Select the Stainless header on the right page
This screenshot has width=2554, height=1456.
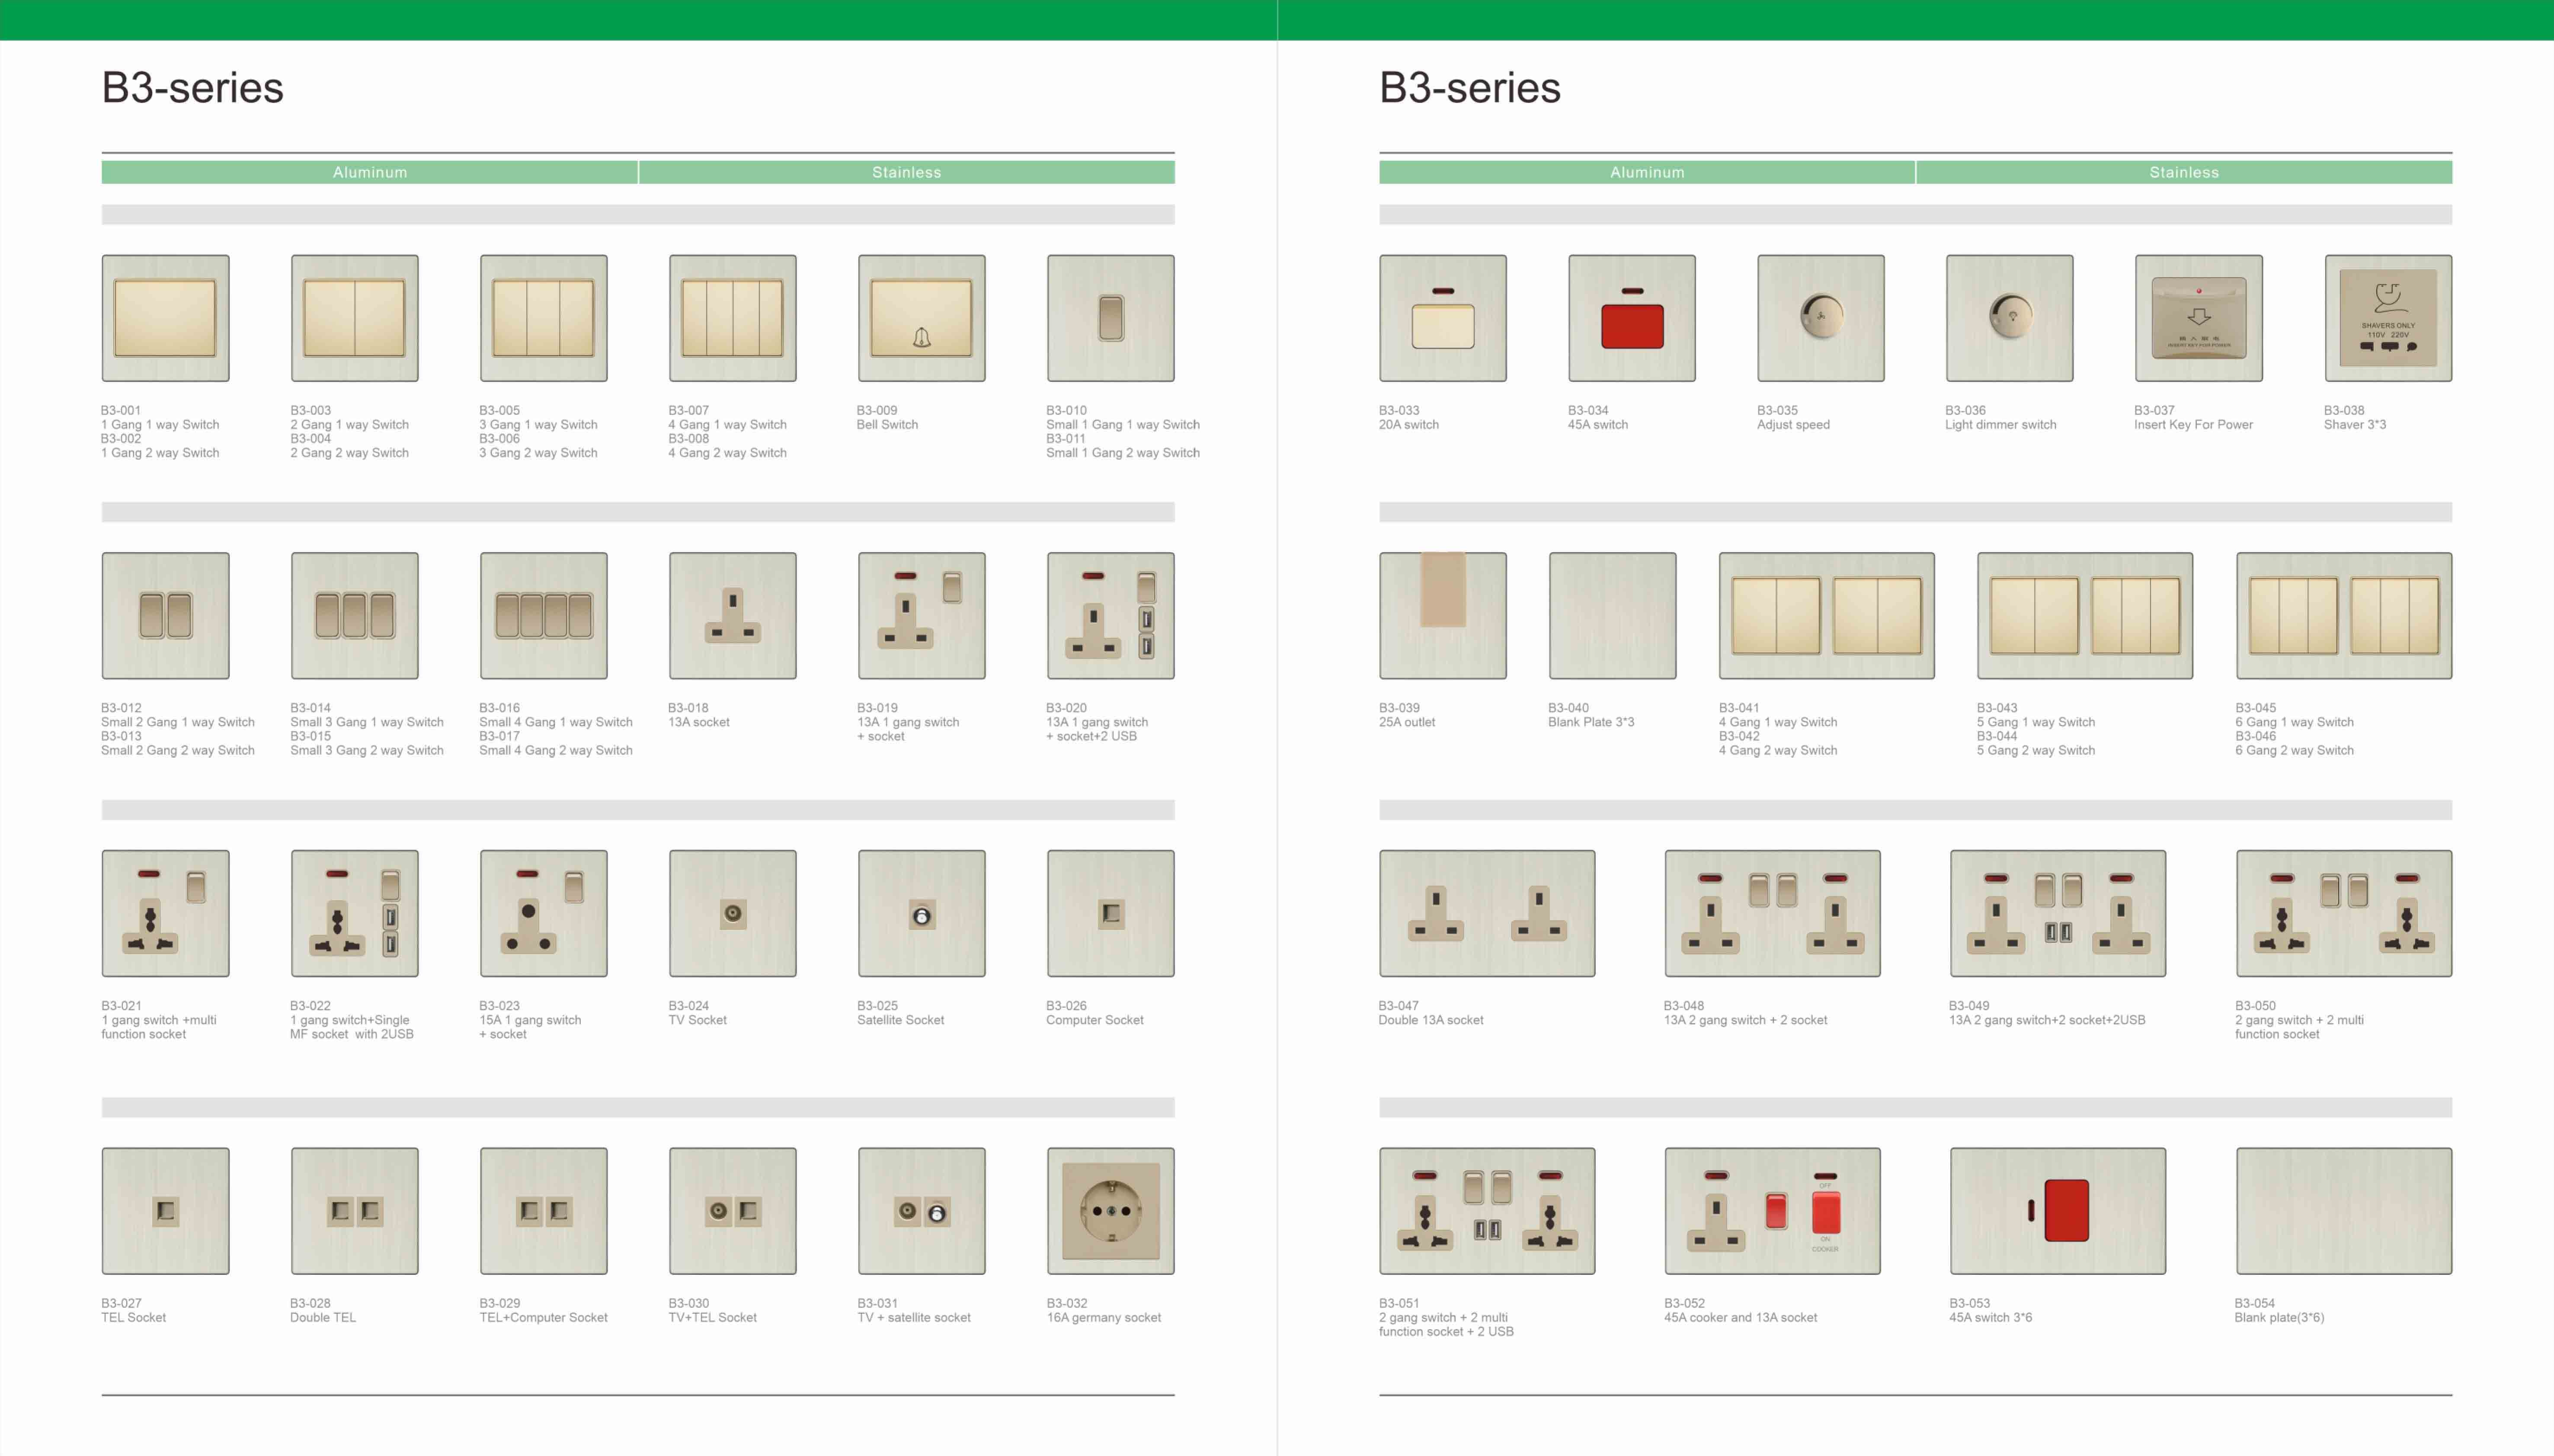pyautogui.click(x=2184, y=172)
